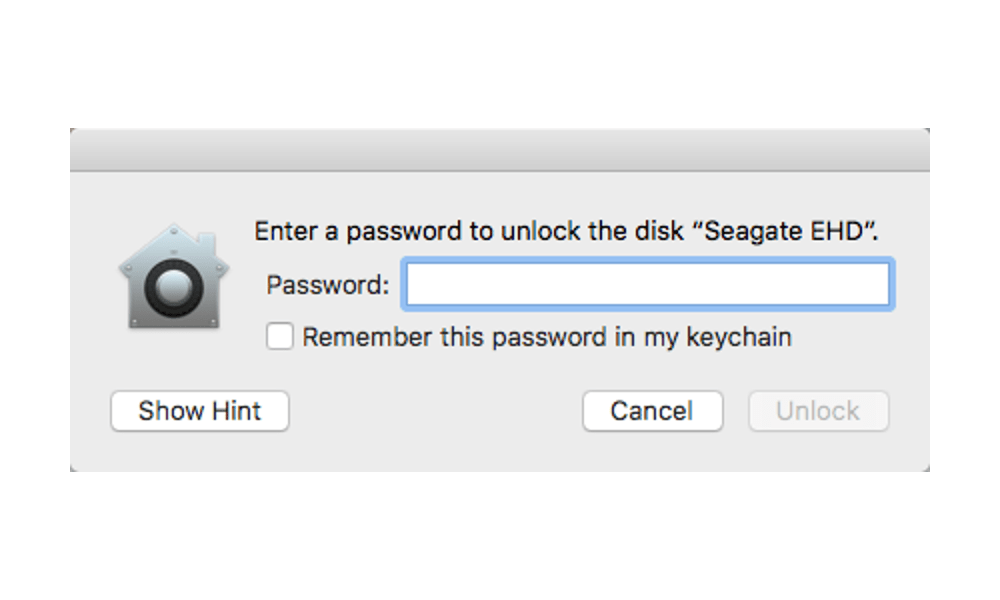
Task: Focus the Password input field
Action: [647, 284]
